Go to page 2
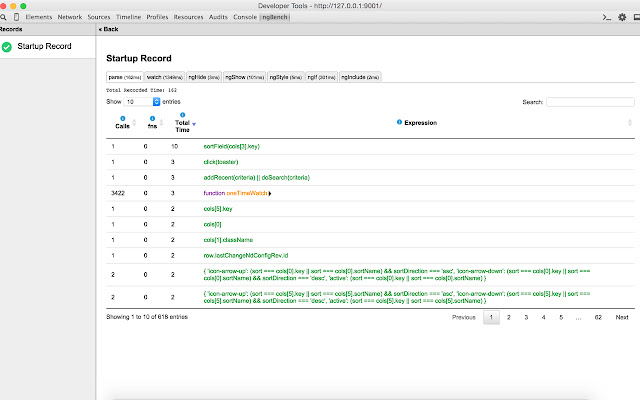This screenshot has height=400, width=640. click(x=509, y=317)
